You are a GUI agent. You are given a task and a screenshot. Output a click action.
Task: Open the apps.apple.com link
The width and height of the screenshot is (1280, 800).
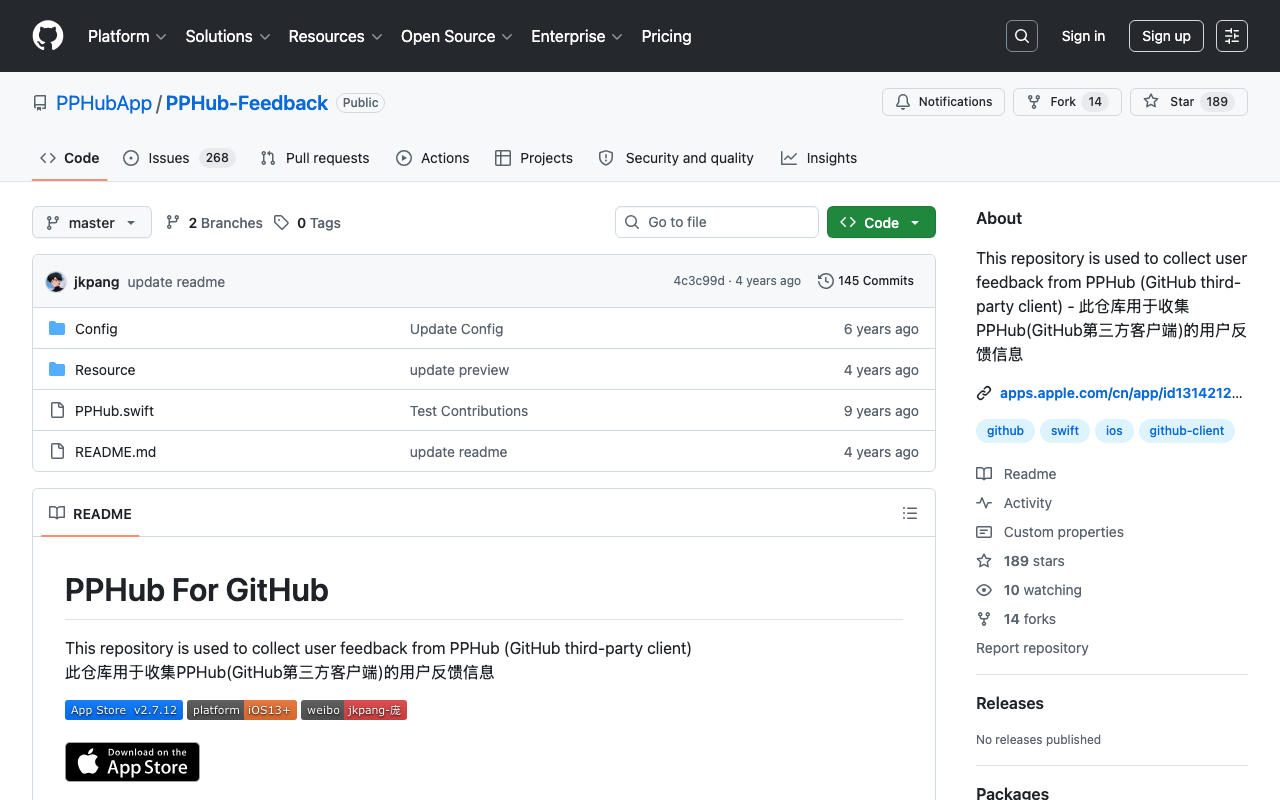point(1121,393)
